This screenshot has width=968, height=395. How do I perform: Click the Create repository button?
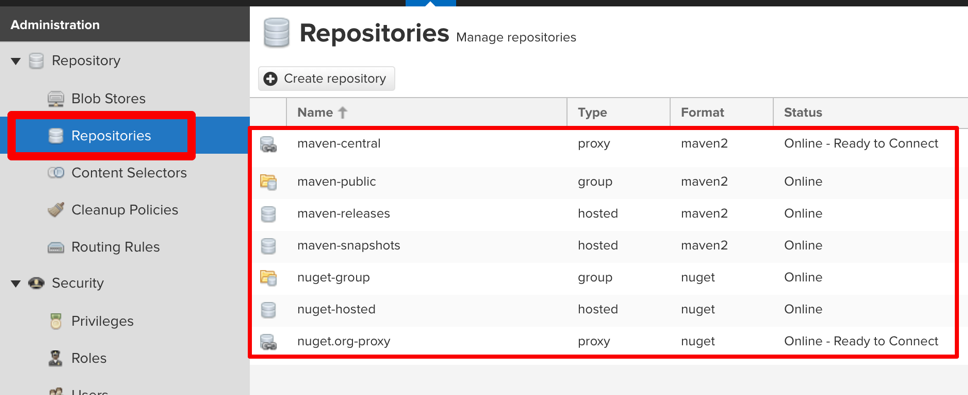click(x=326, y=79)
